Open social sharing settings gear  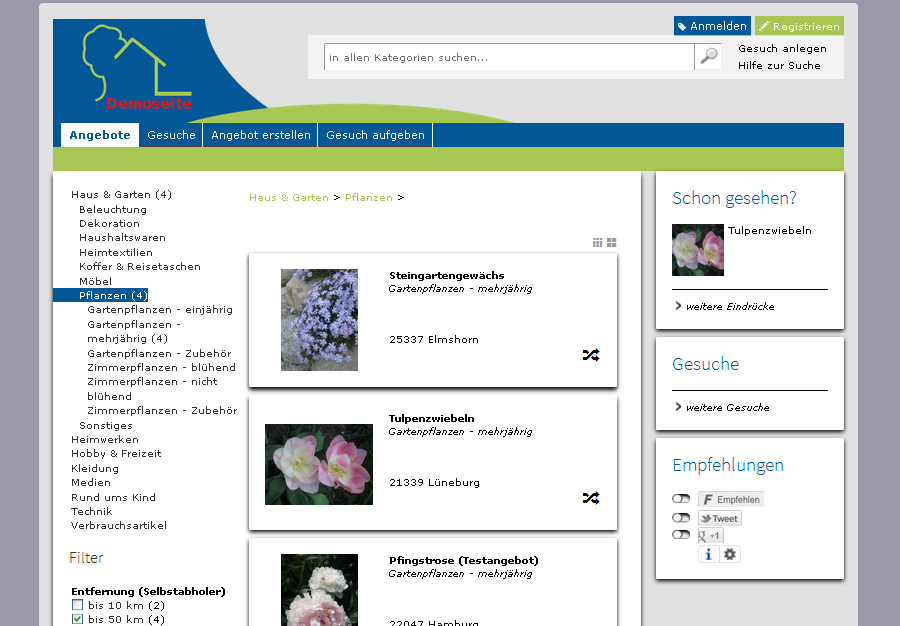click(730, 554)
